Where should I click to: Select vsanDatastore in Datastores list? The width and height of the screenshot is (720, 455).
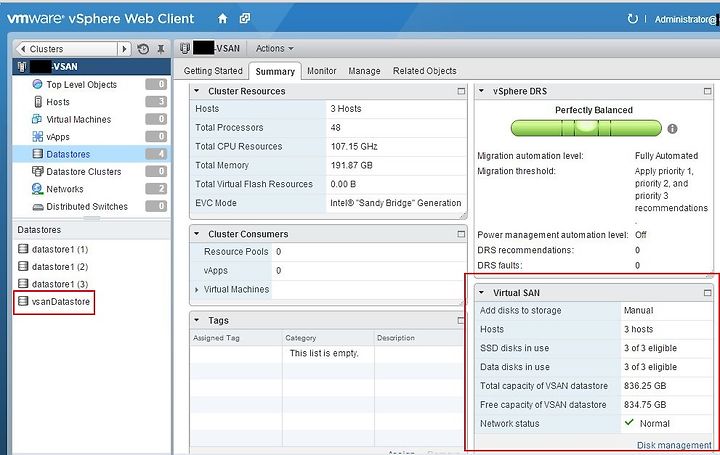(61, 302)
